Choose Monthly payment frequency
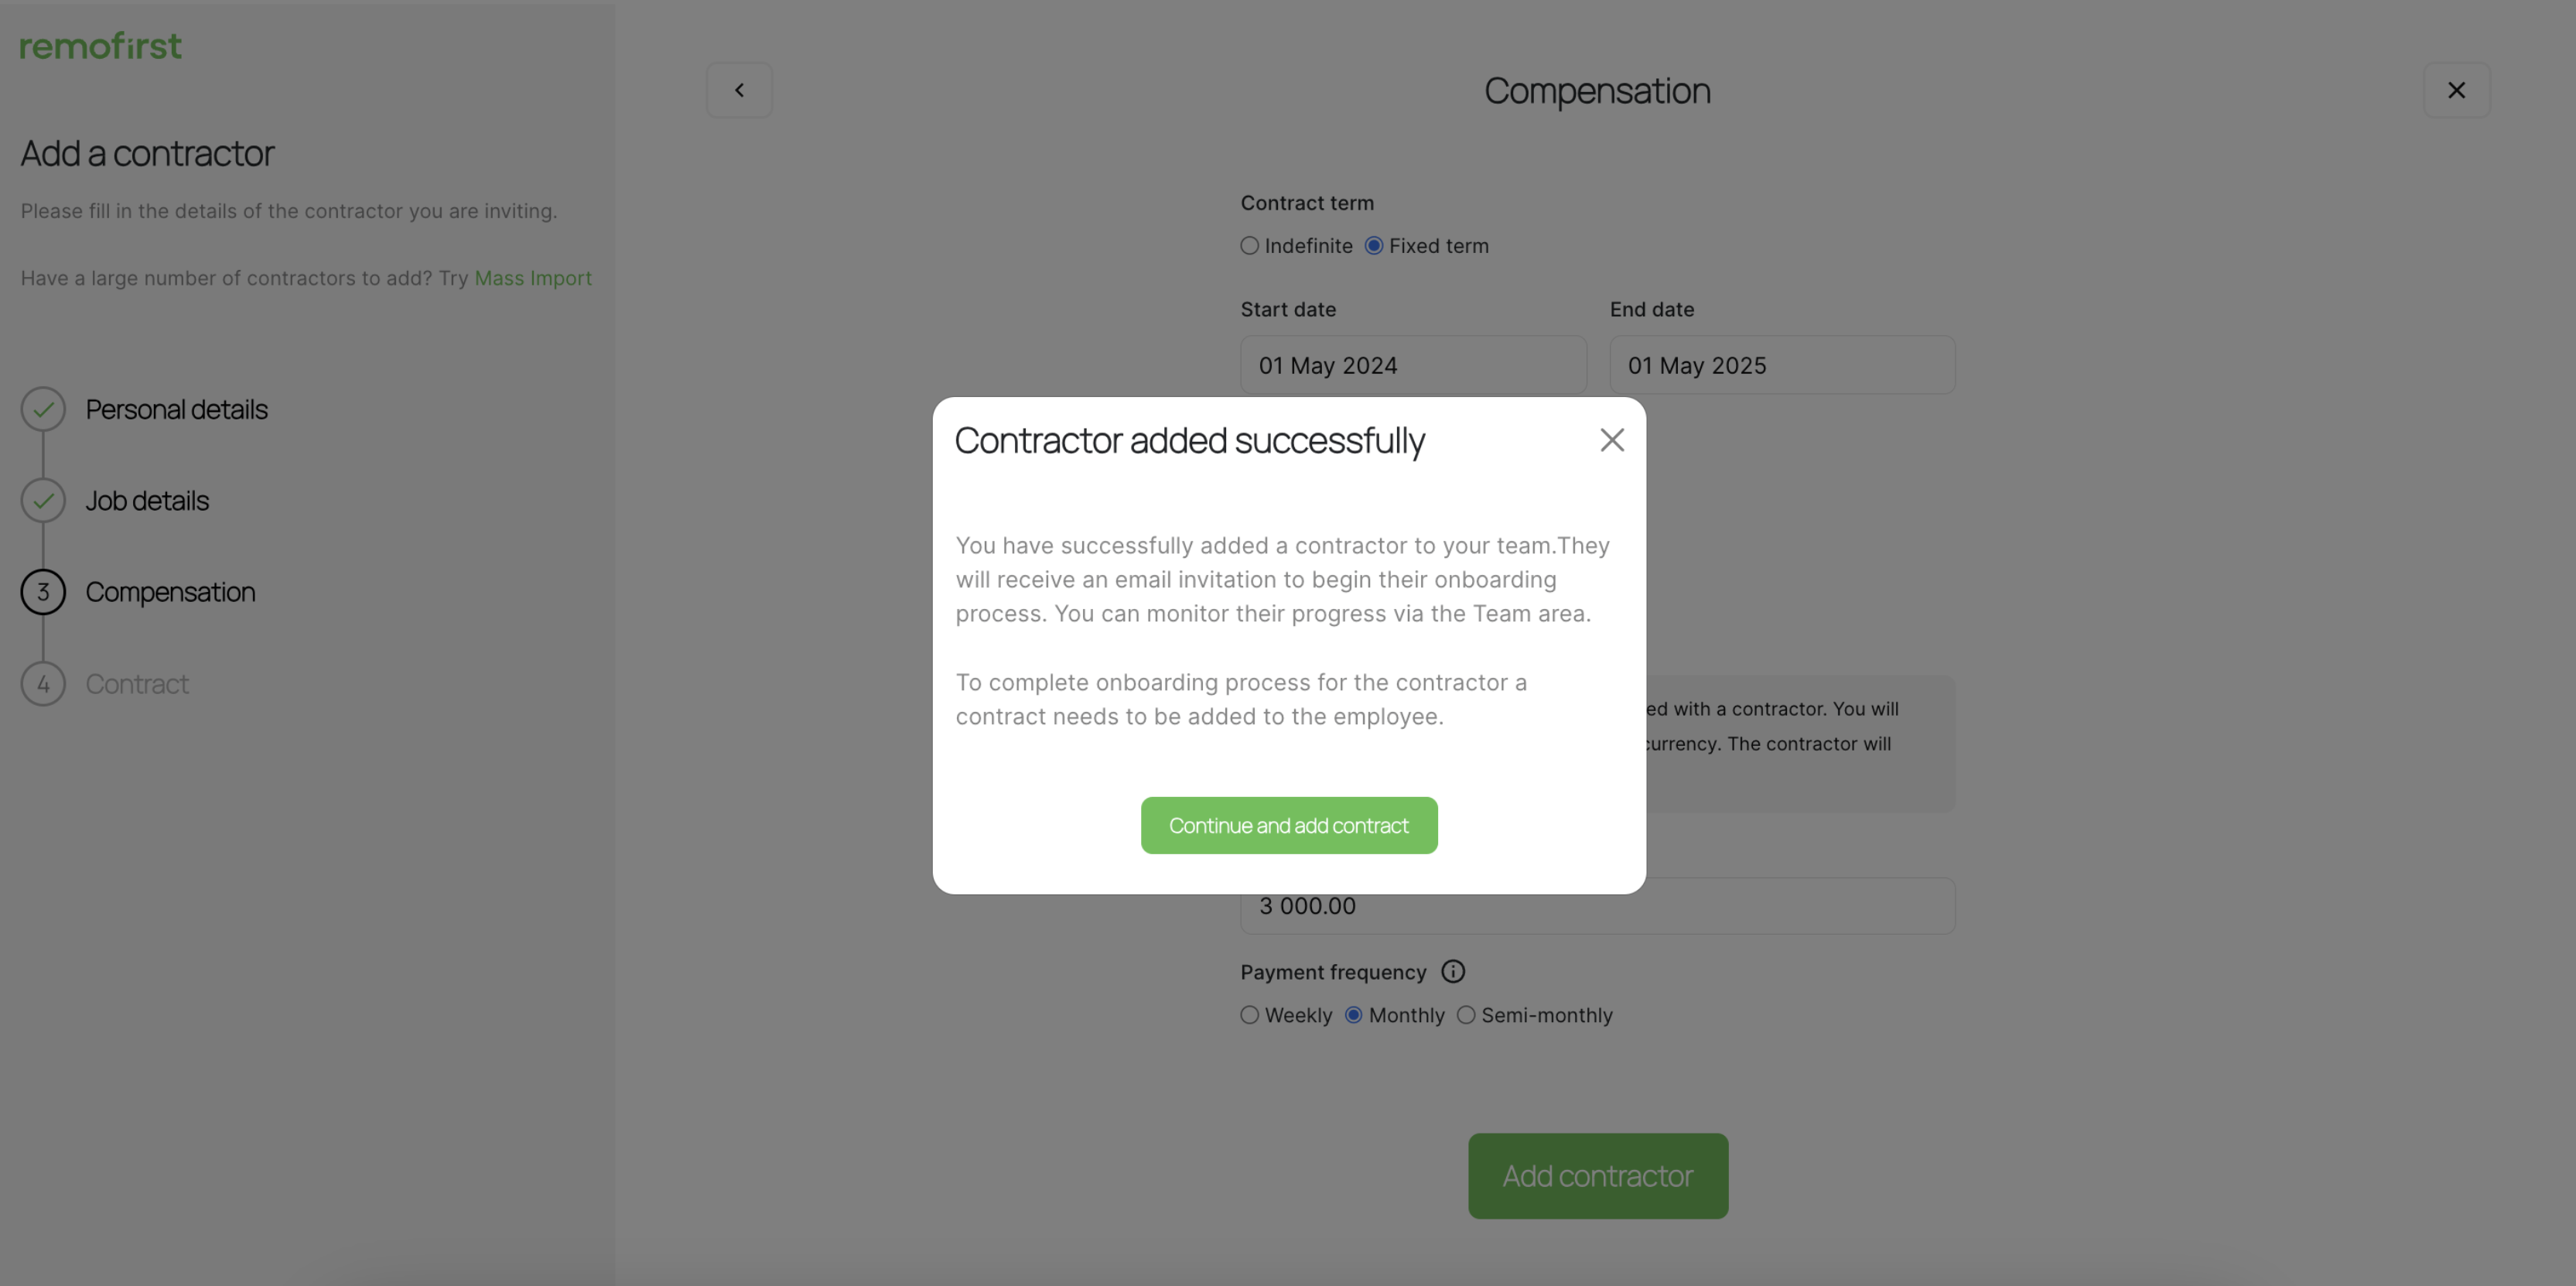Image resolution: width=2576 pixels, height=1286 pixels. [1353, 1015]
